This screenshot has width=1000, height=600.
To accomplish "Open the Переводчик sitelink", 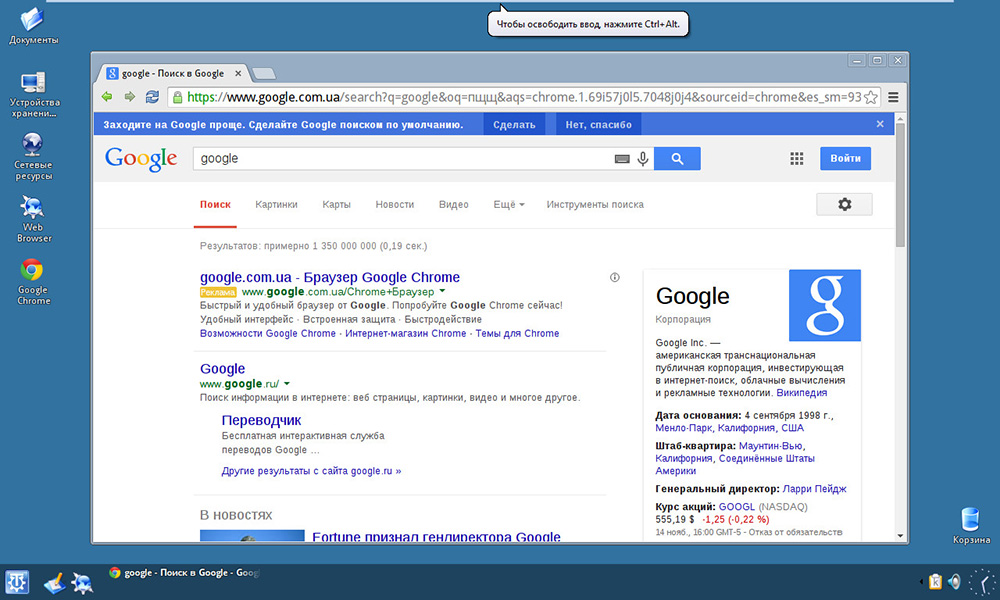I will [x=261, y=420].
